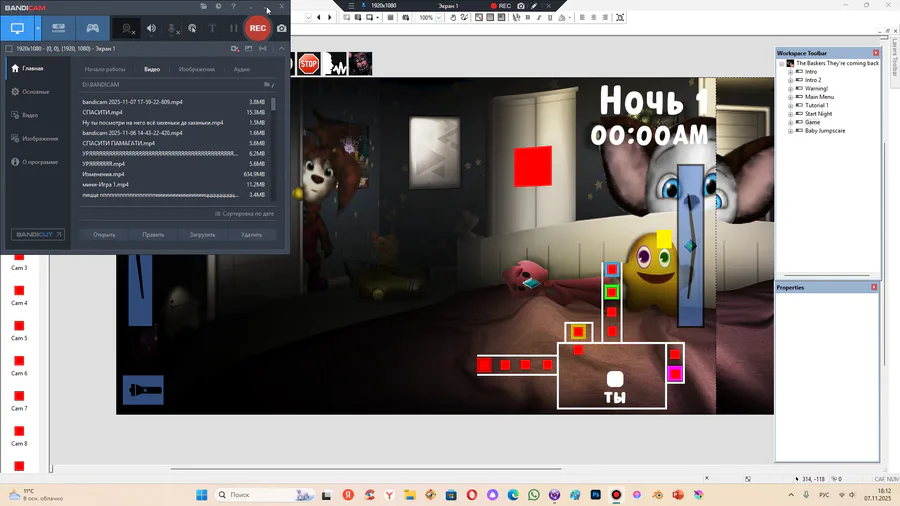Toggle text overlay in Bandicam
Image resolution: width=900 pixels, height=506 pixels.
pyautogui.click(x=212, y=28)
